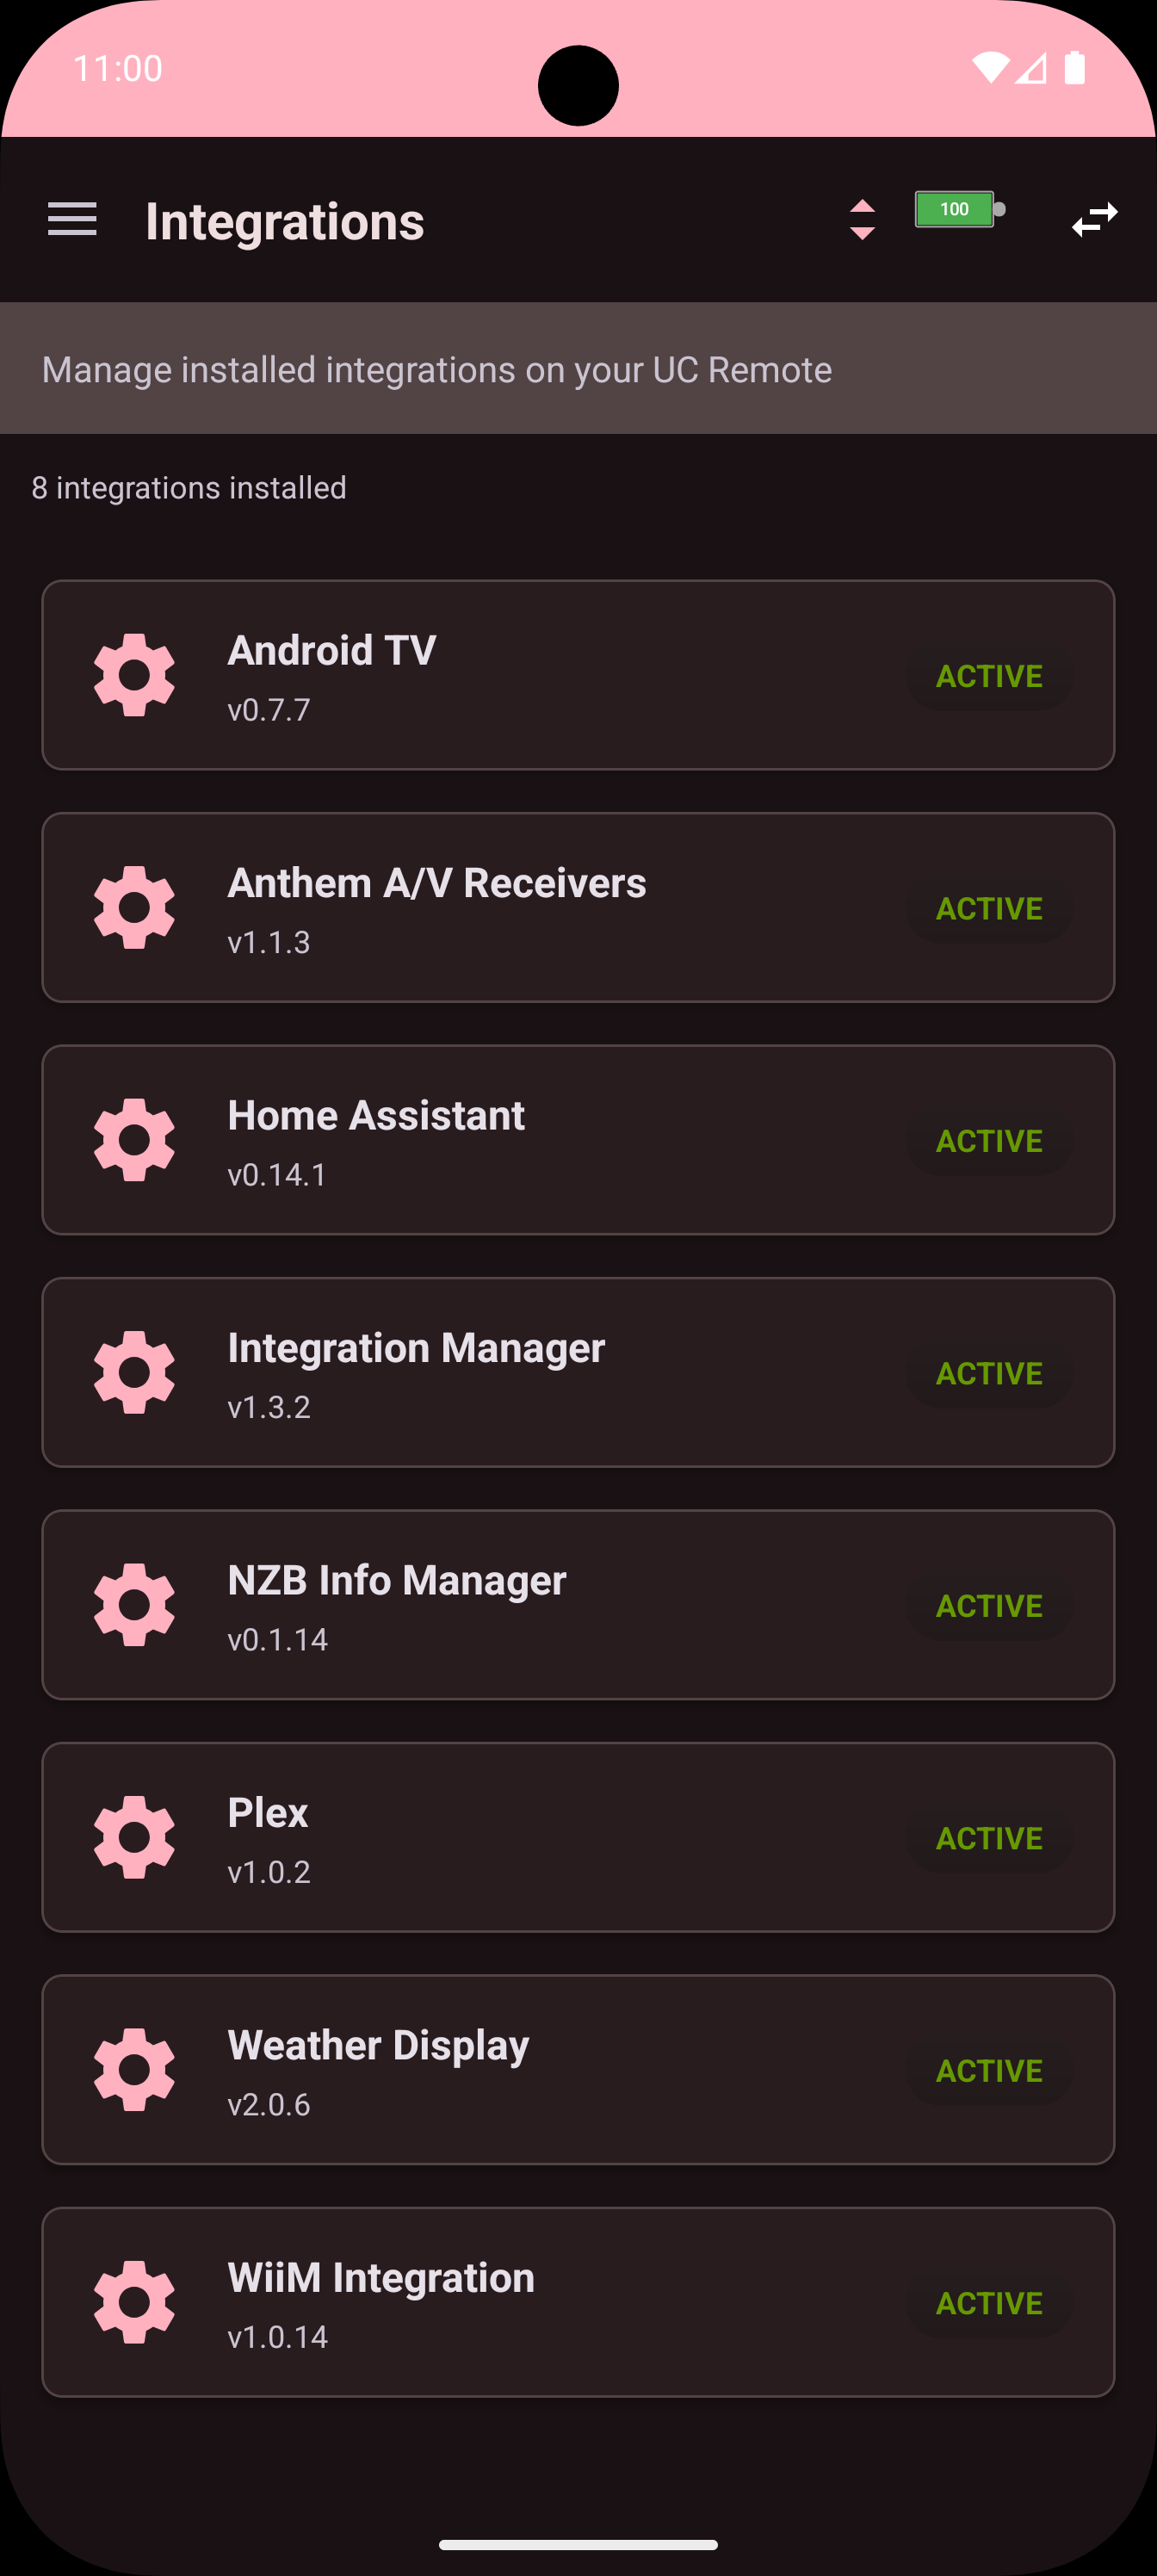Tap the WiiM Integration gear icon

134,2302
